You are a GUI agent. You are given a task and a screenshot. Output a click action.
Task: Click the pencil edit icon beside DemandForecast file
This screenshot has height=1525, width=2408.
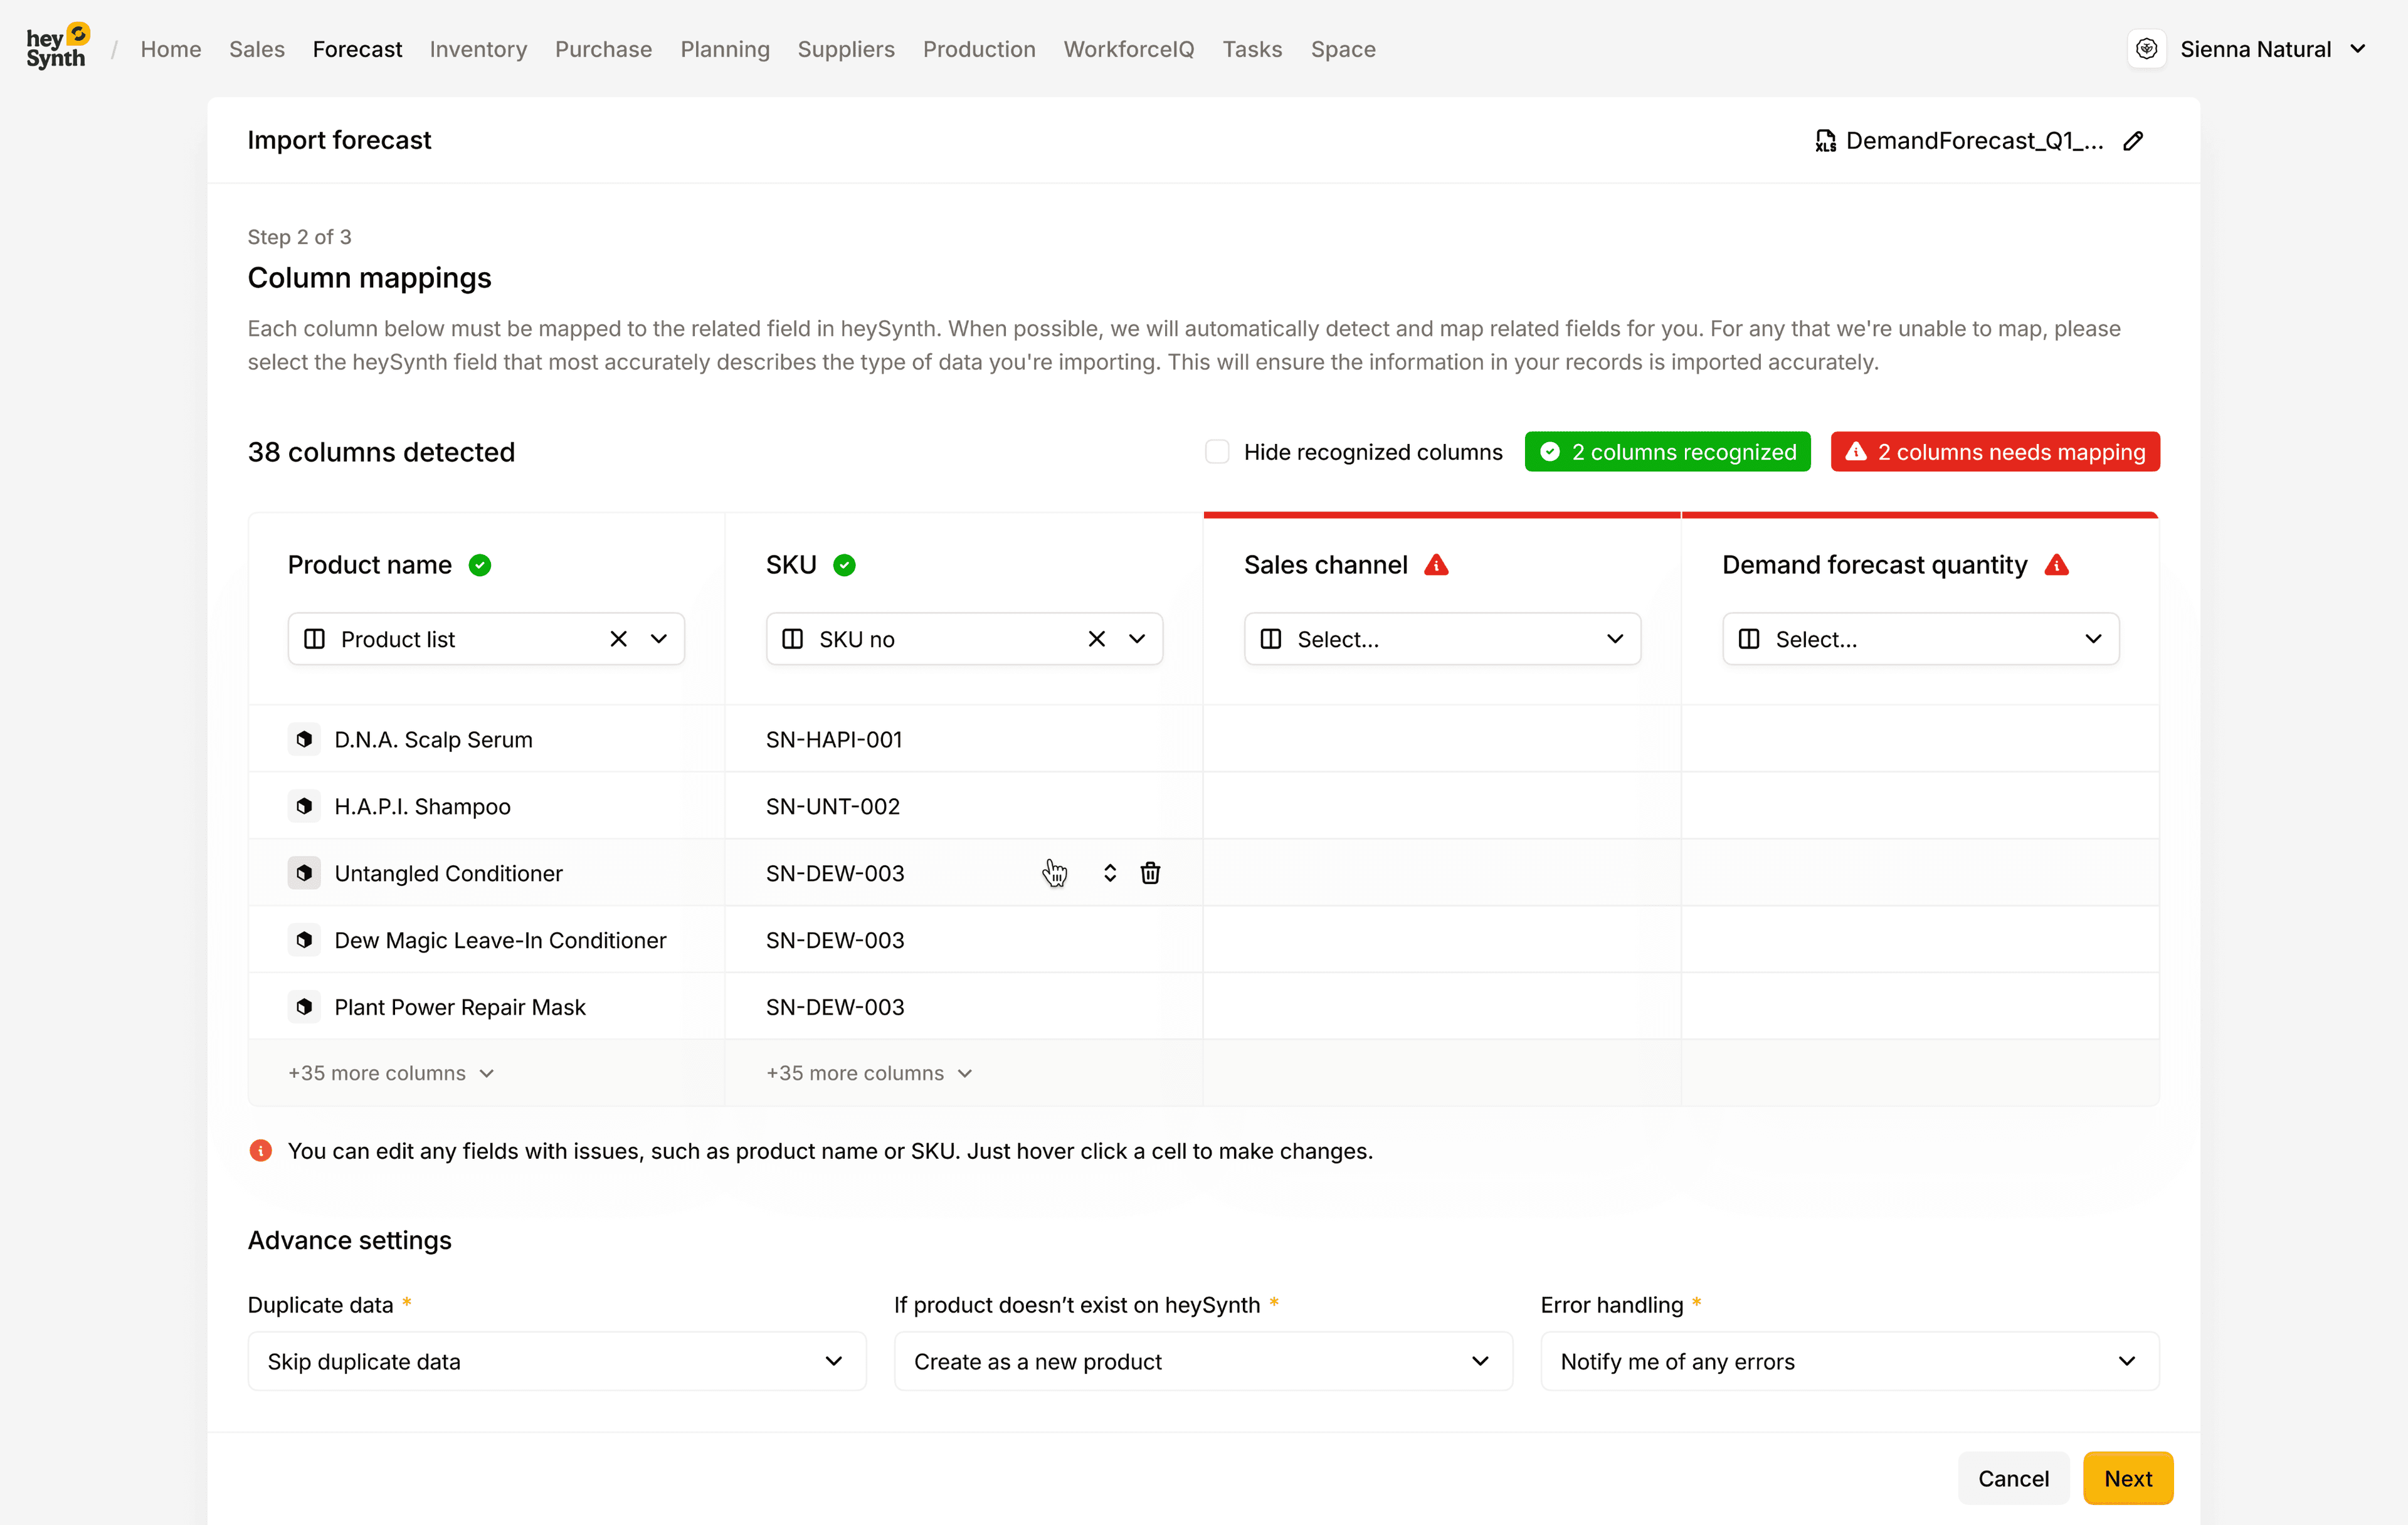point(2133,141)
